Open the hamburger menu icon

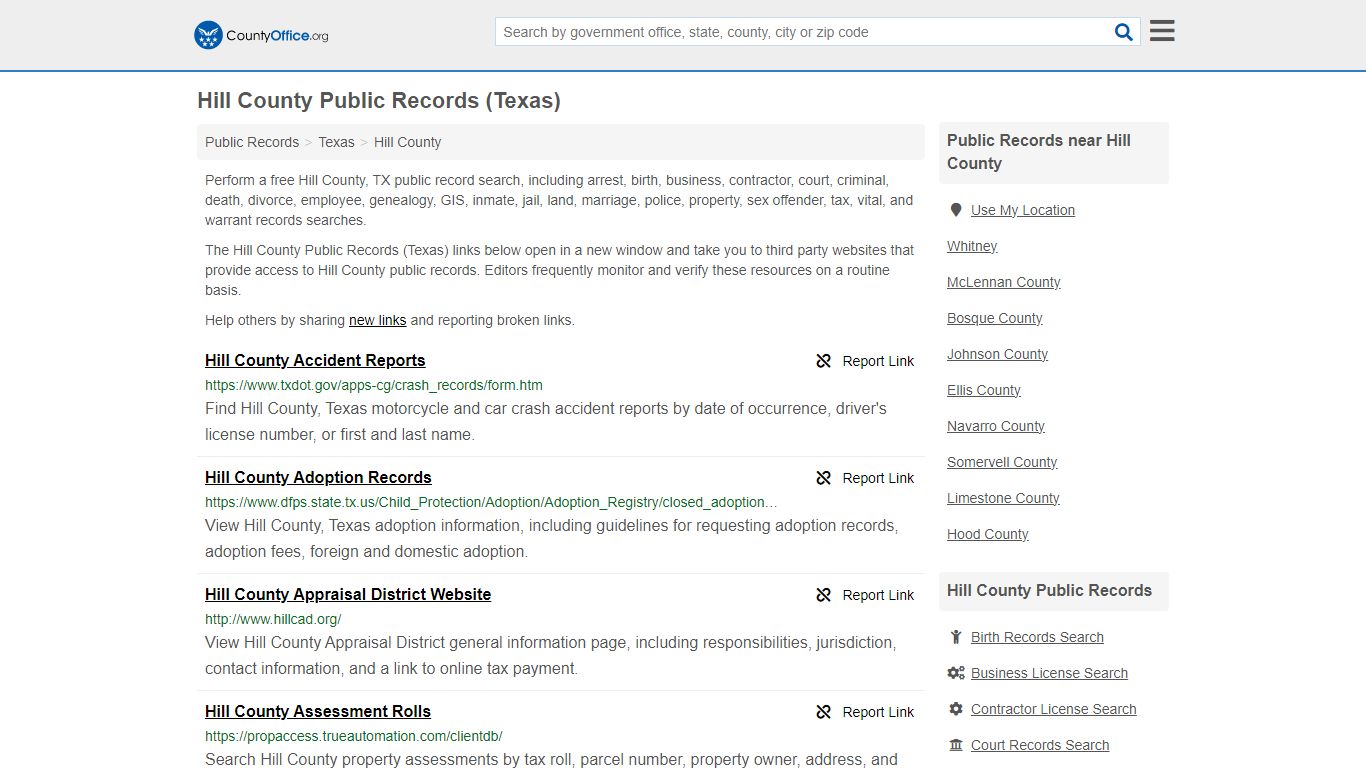point(1162,31)
